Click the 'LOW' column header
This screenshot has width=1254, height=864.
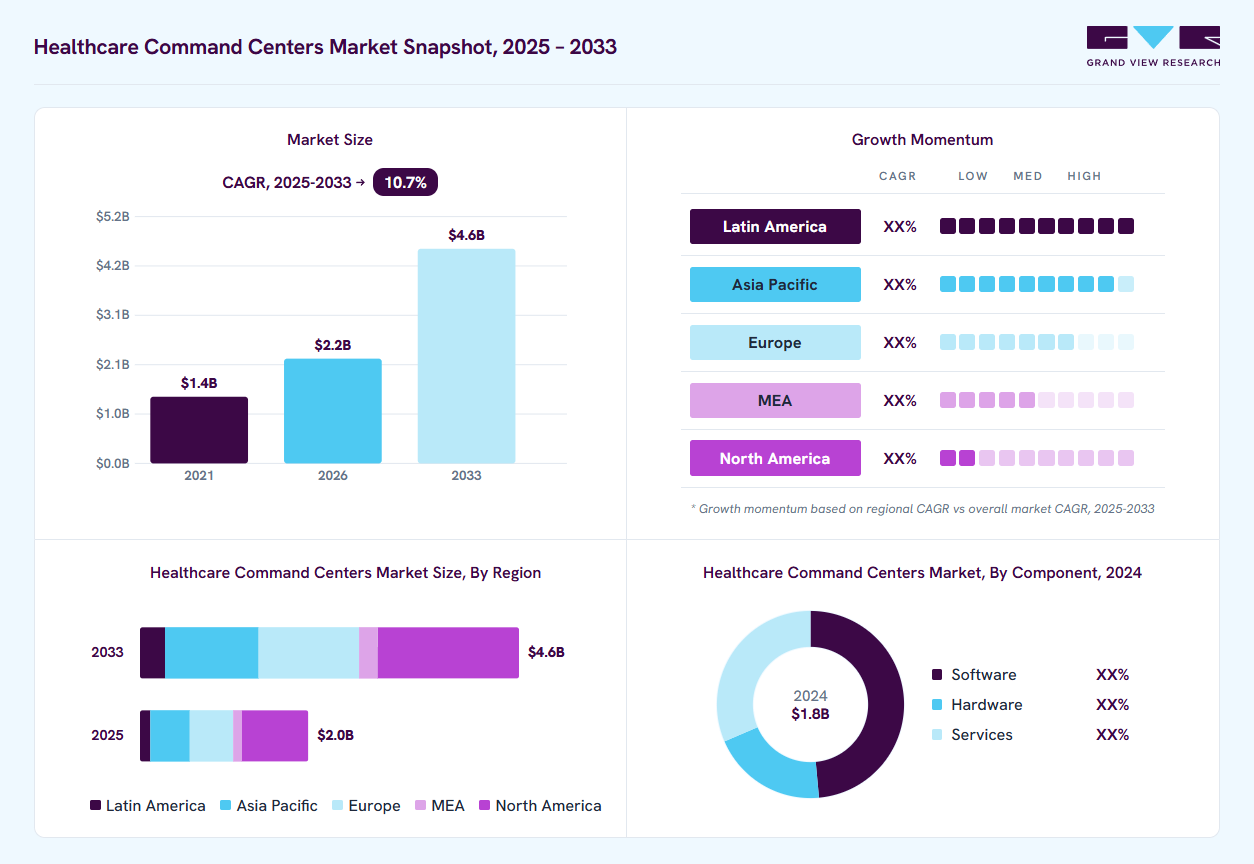pos(973,176)
